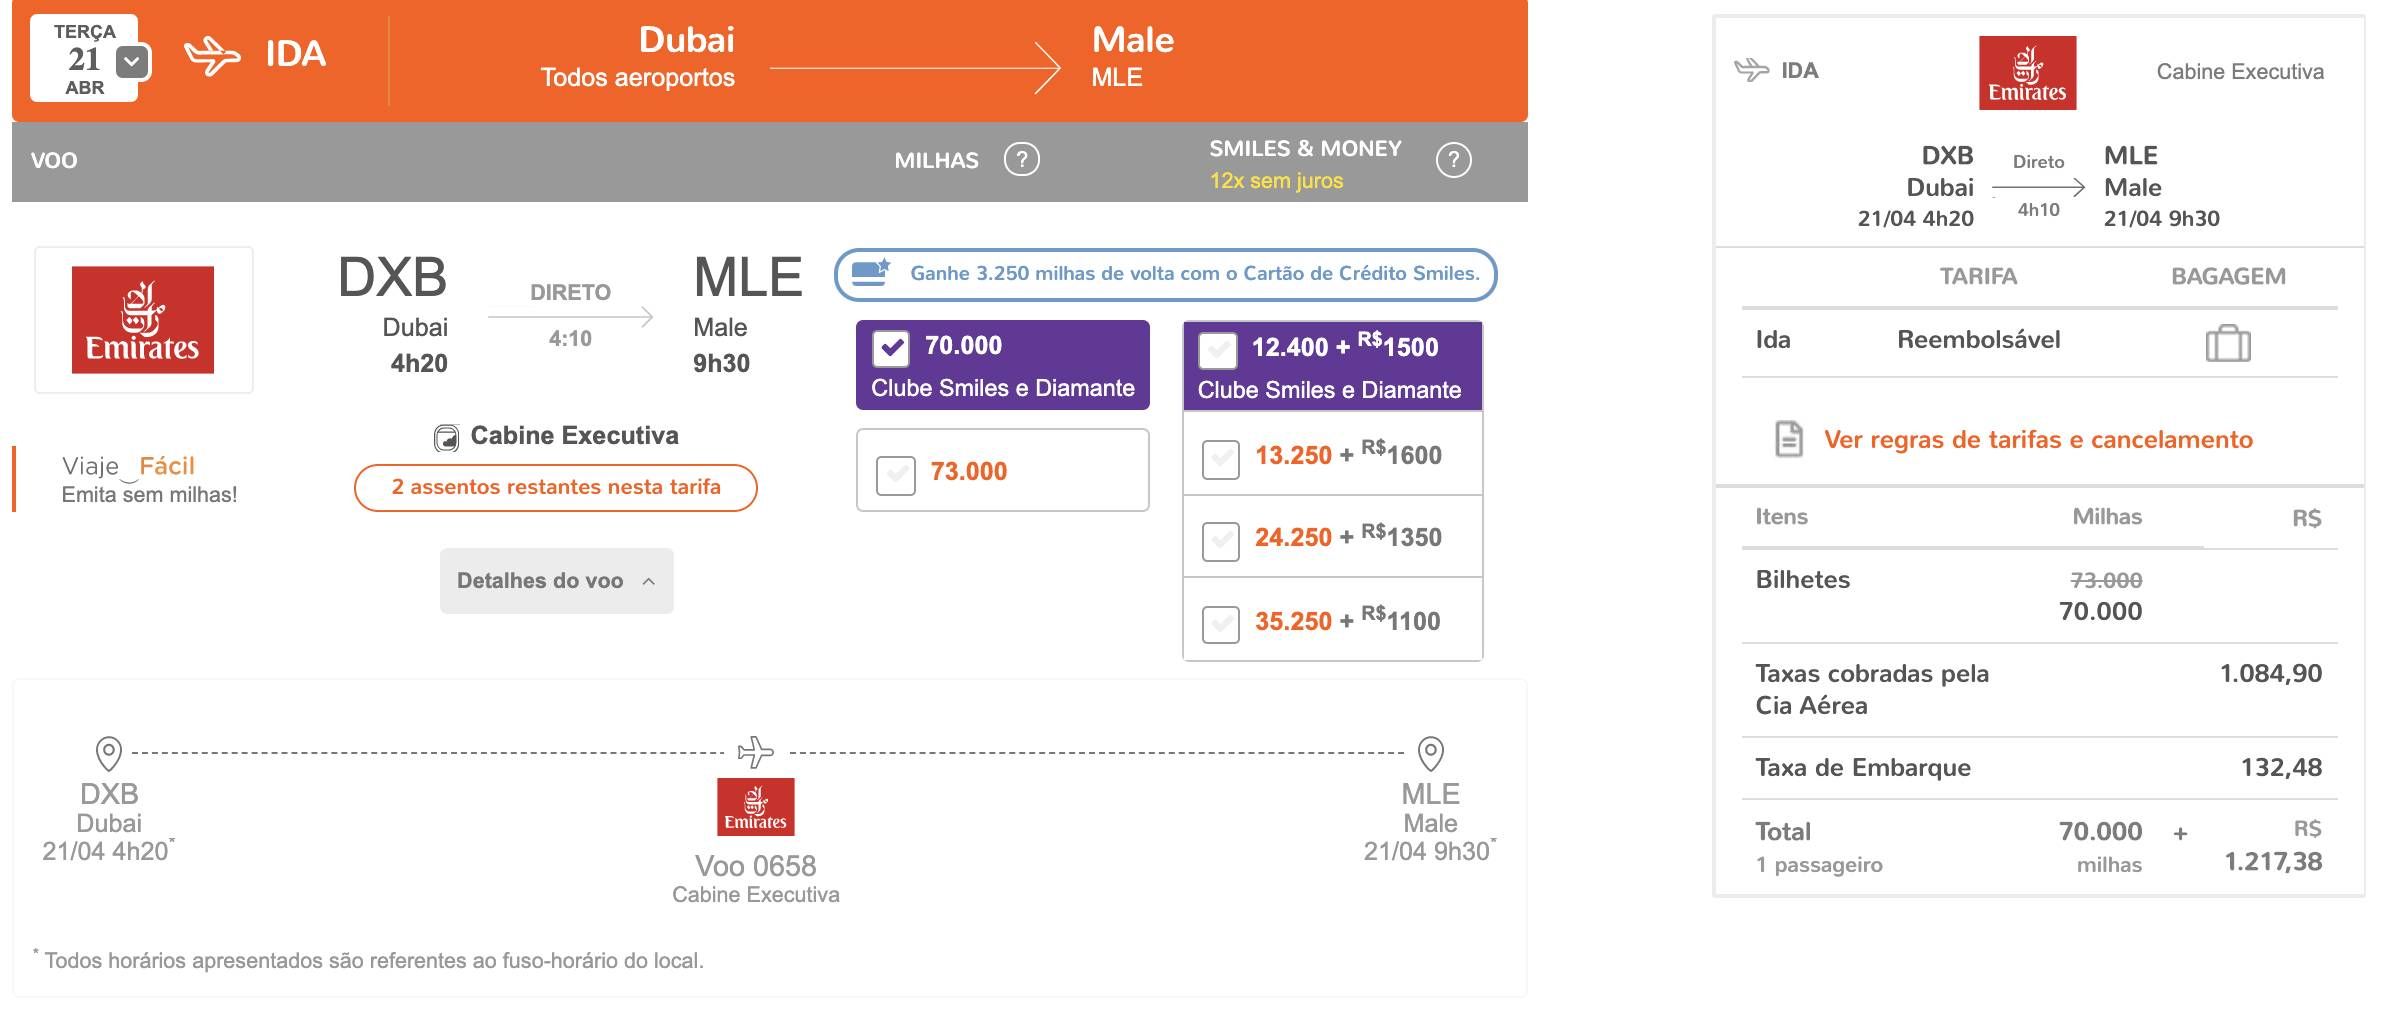The height and width of the screenshot is (1016, 2382).
Task: Click the Emirates logo in the flight card
Action: pyautogui.click(x=143, y=319)
